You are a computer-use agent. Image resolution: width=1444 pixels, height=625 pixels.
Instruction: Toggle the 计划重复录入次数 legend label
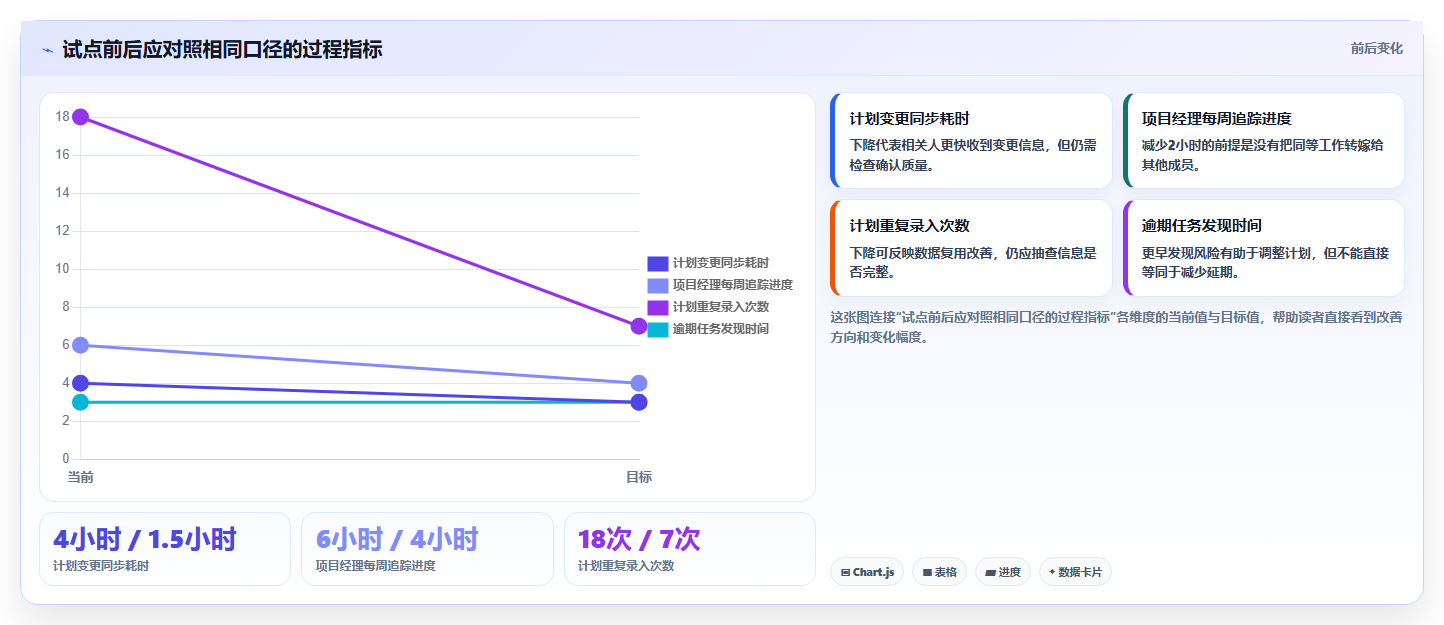(x=720, y=307)
